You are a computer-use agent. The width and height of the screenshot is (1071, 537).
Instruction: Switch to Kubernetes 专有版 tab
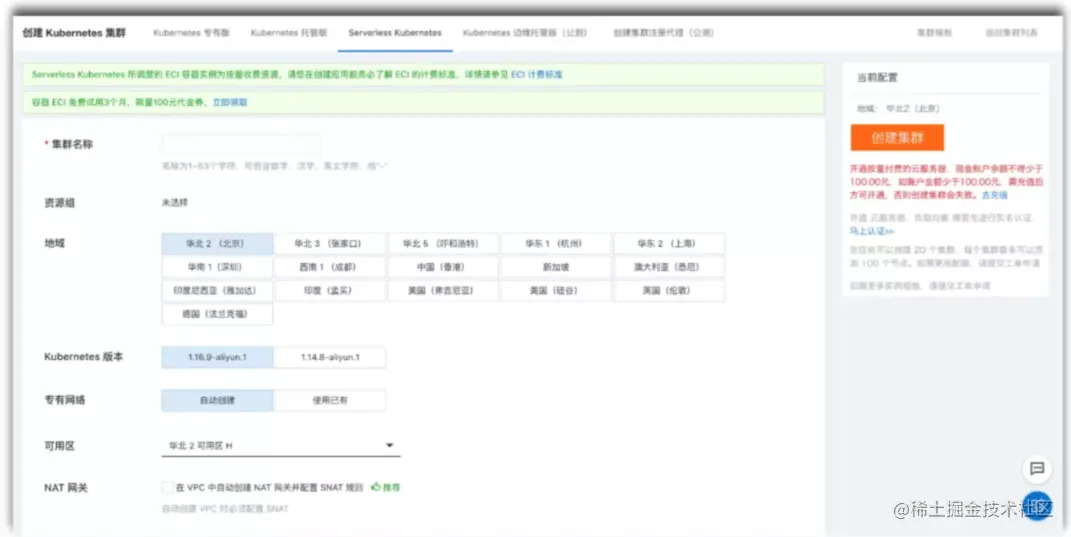coord(191,33)
